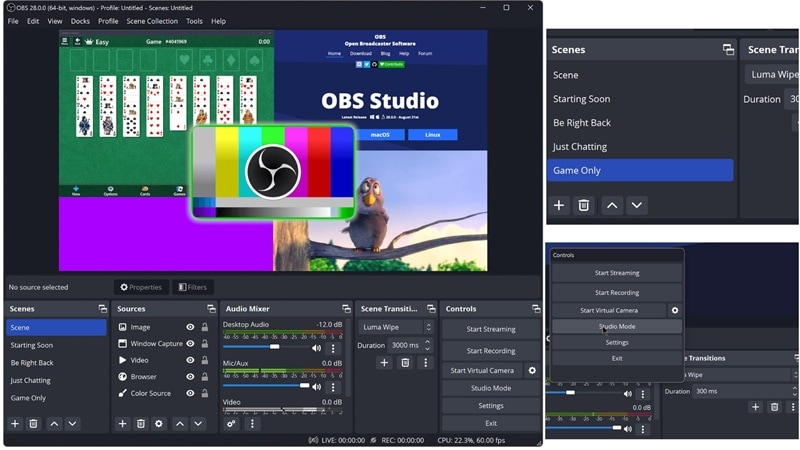Add a scene transition with plus icon
Screen dimensions: 800x450
point(384,362)
